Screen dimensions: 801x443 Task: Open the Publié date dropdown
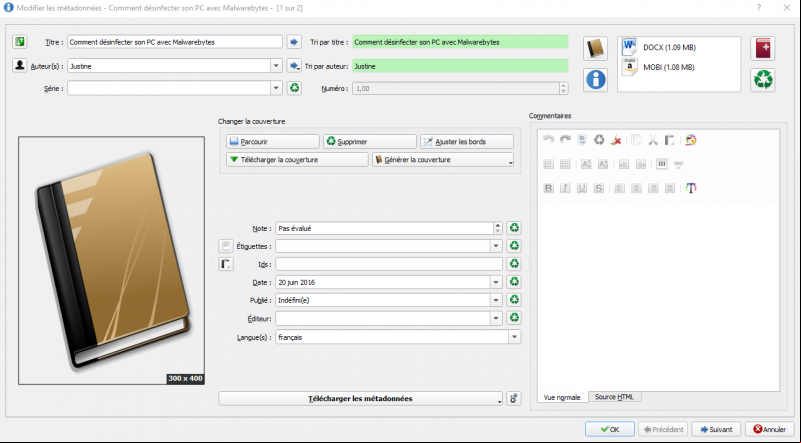tap(496, 300)
